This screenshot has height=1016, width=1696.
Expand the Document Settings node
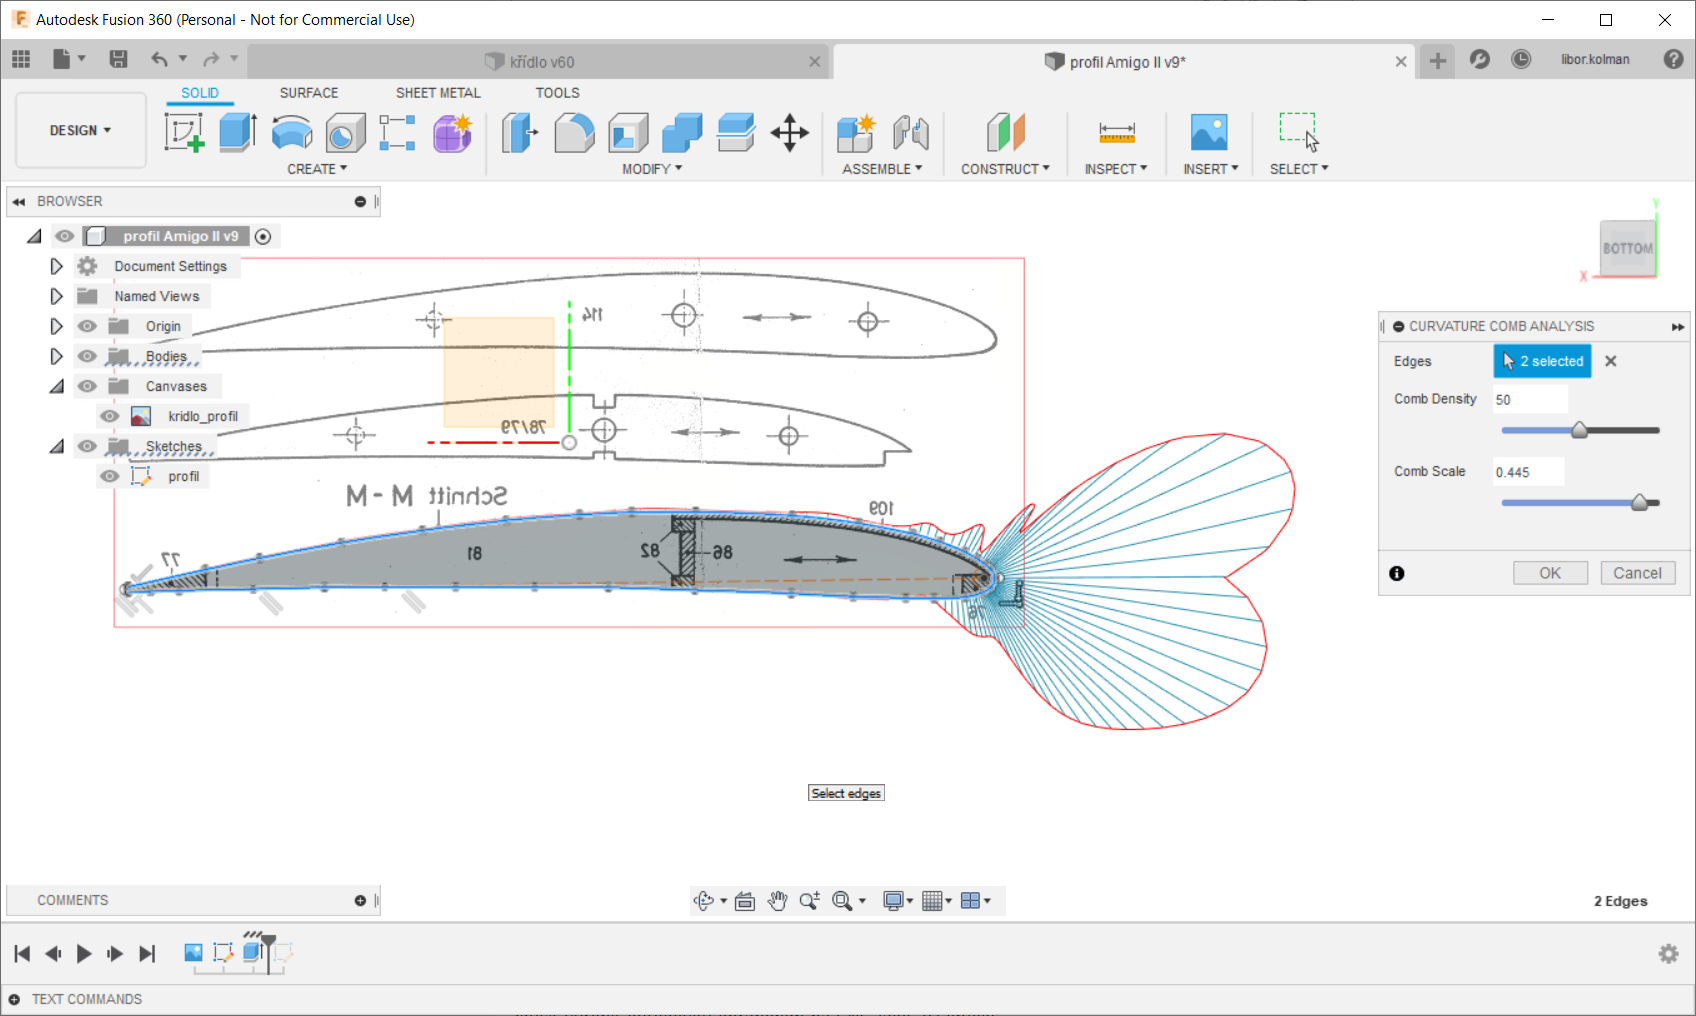click(x=56, y=266)
